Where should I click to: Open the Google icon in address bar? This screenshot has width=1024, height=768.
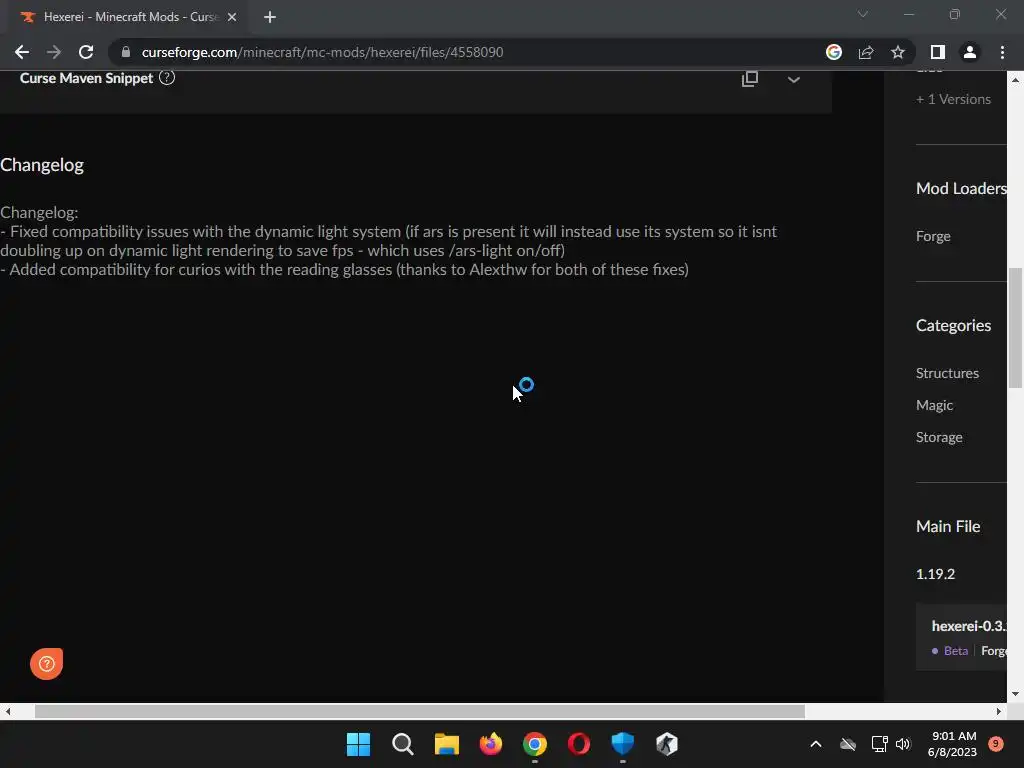click(834, 52)
